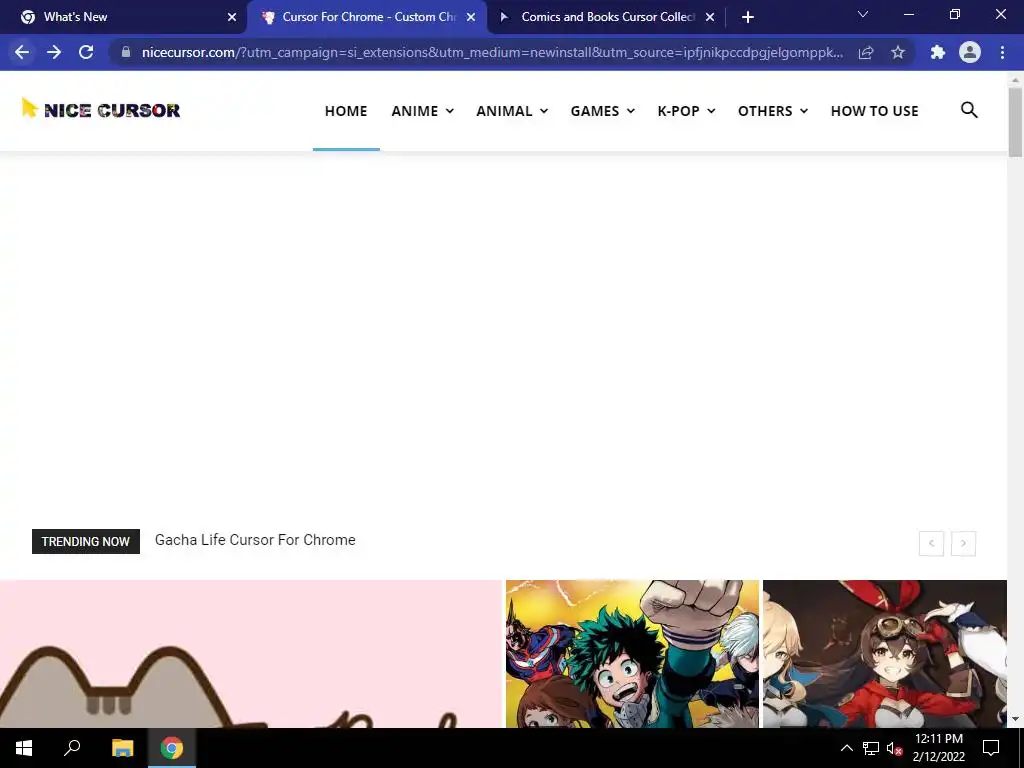
Task: Share this page from the address bar
Action: click(866, 52)
